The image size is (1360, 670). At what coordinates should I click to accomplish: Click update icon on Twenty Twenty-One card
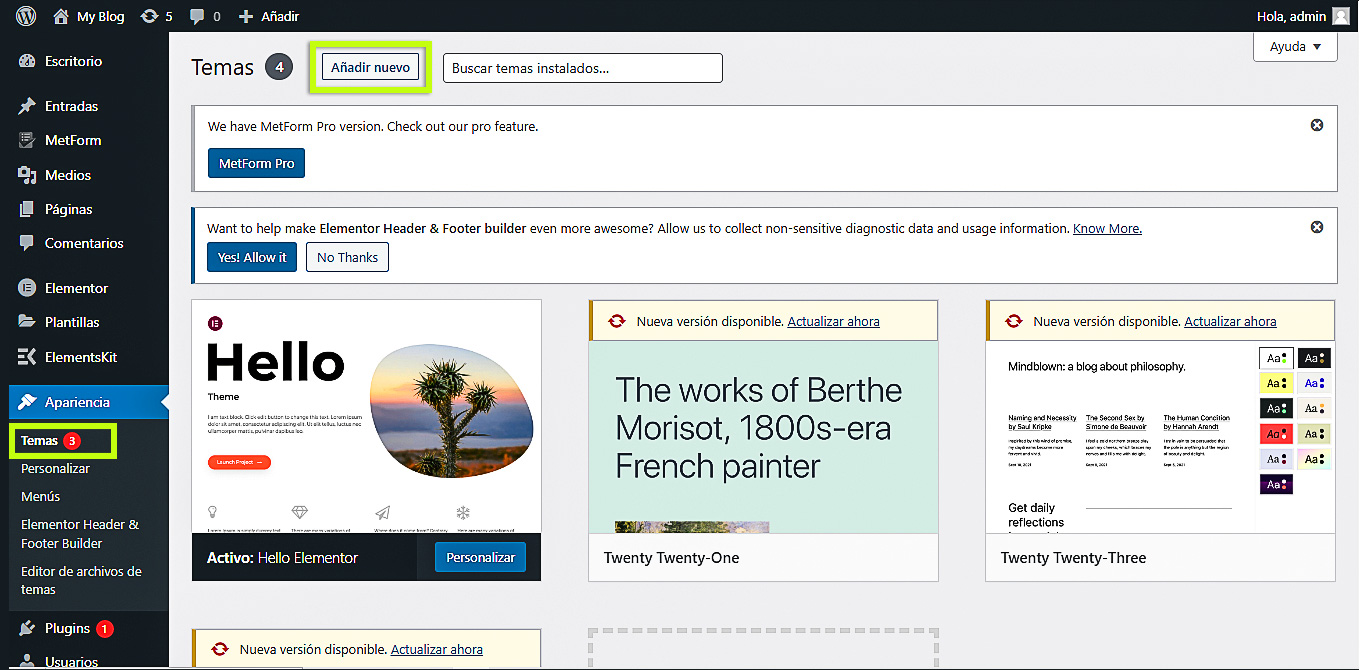[617, 321]
